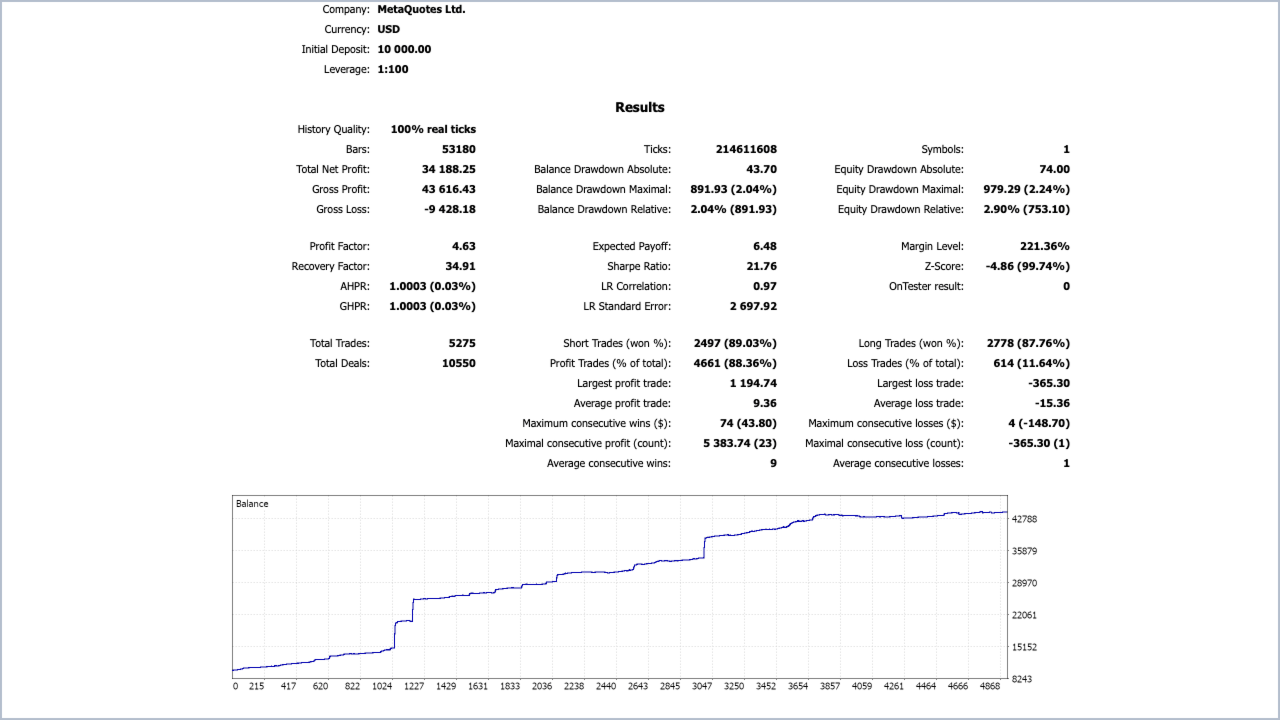Click the Bars count "53180"
The width and height of the screenshot is (1280, 720).
coord(459,149)
